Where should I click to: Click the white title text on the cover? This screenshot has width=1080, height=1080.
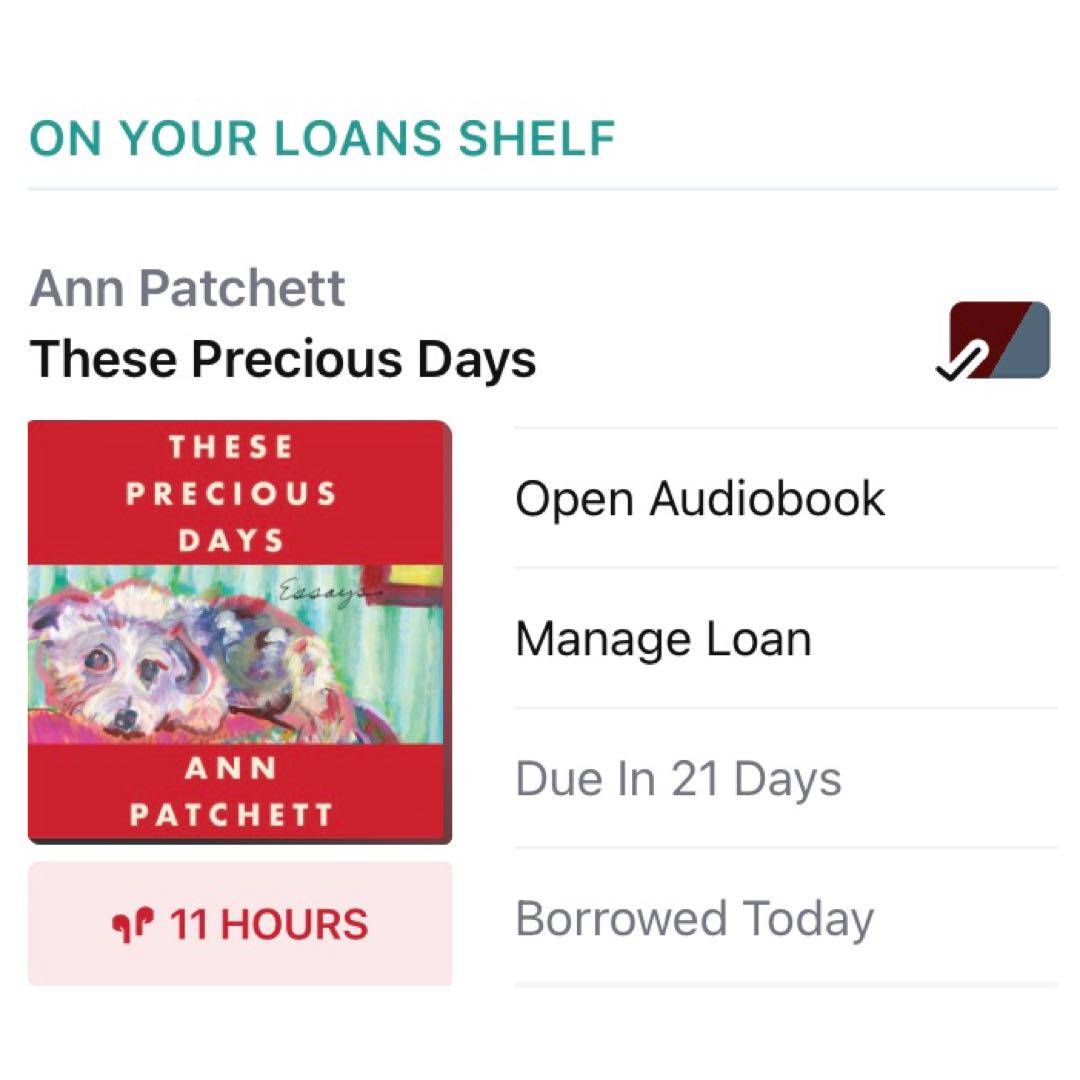(x=231, y=494)
